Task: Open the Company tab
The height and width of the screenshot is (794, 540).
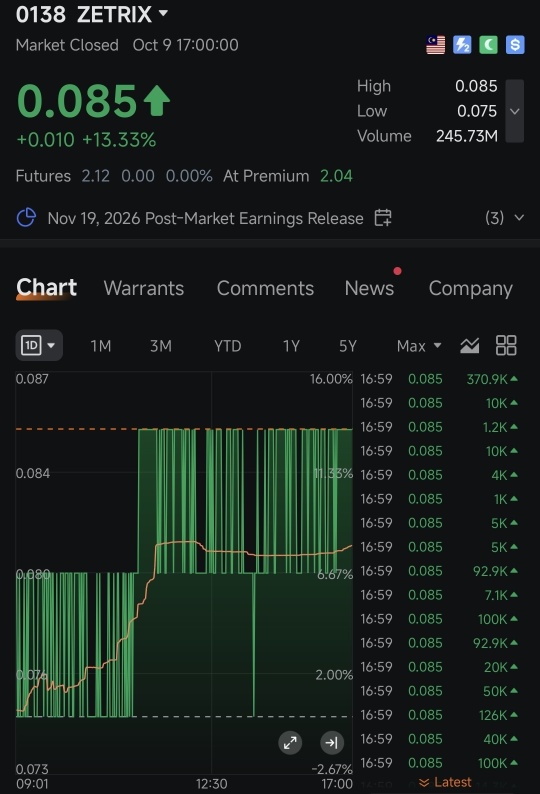Action: 471,289
